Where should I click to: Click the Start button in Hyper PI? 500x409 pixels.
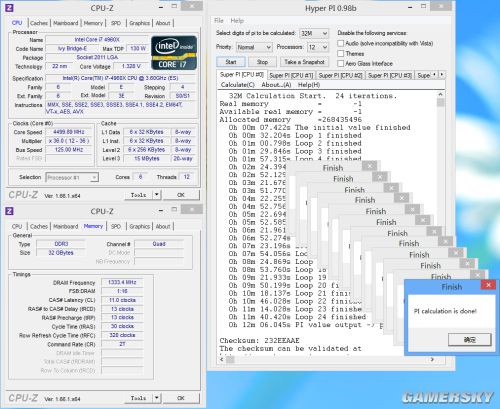pyautogui.click(x=231, y=62)
